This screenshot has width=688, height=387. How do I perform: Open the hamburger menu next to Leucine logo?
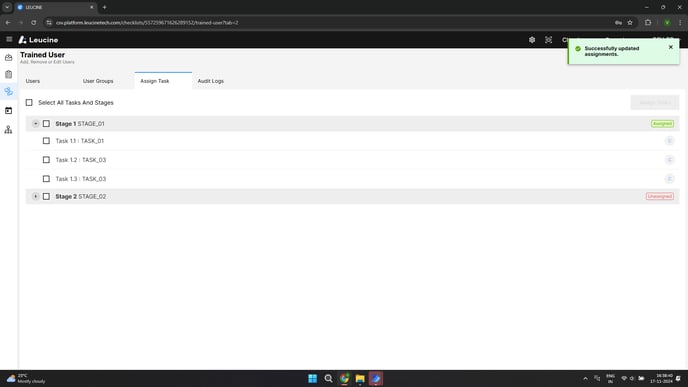9,39
